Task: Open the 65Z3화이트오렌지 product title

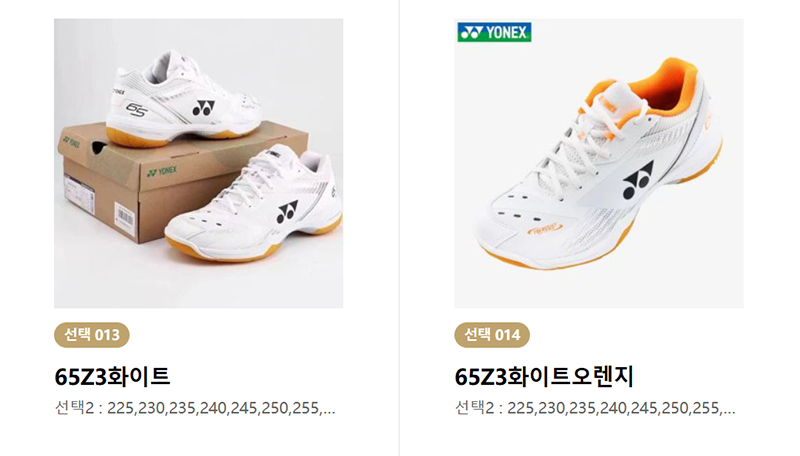Action: pyautogui.click(x=544, y=377)
